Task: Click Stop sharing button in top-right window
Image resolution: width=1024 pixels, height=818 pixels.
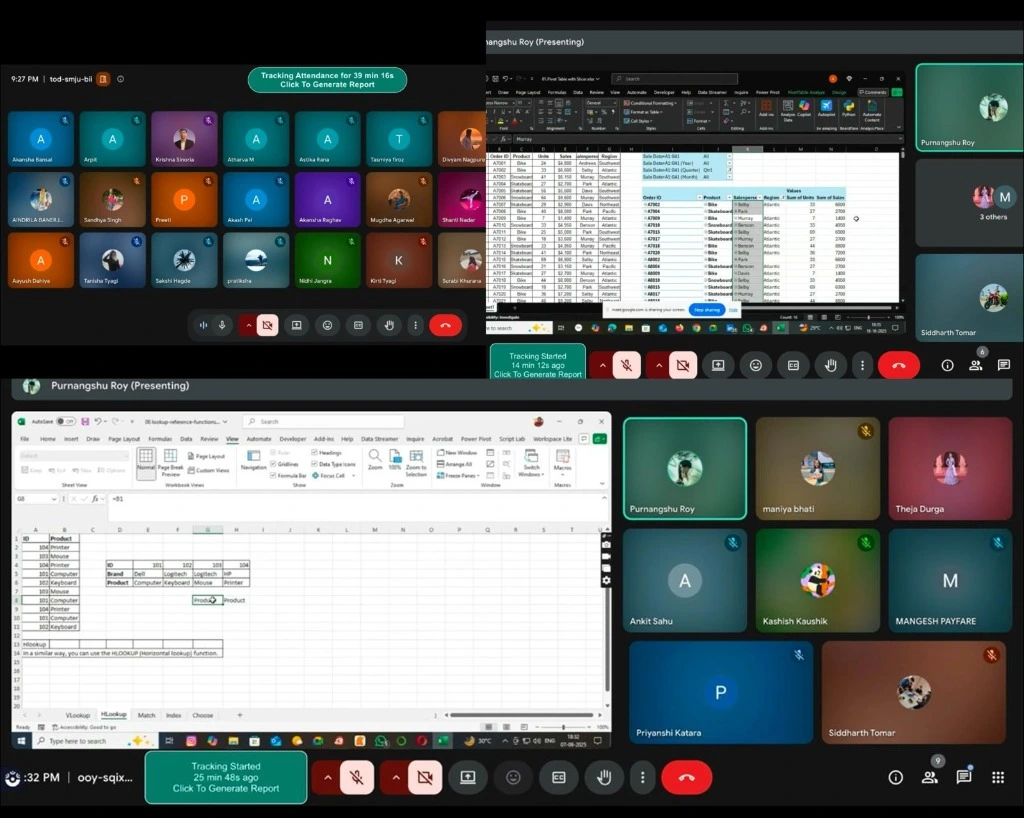Action: [x=707, y=309]
